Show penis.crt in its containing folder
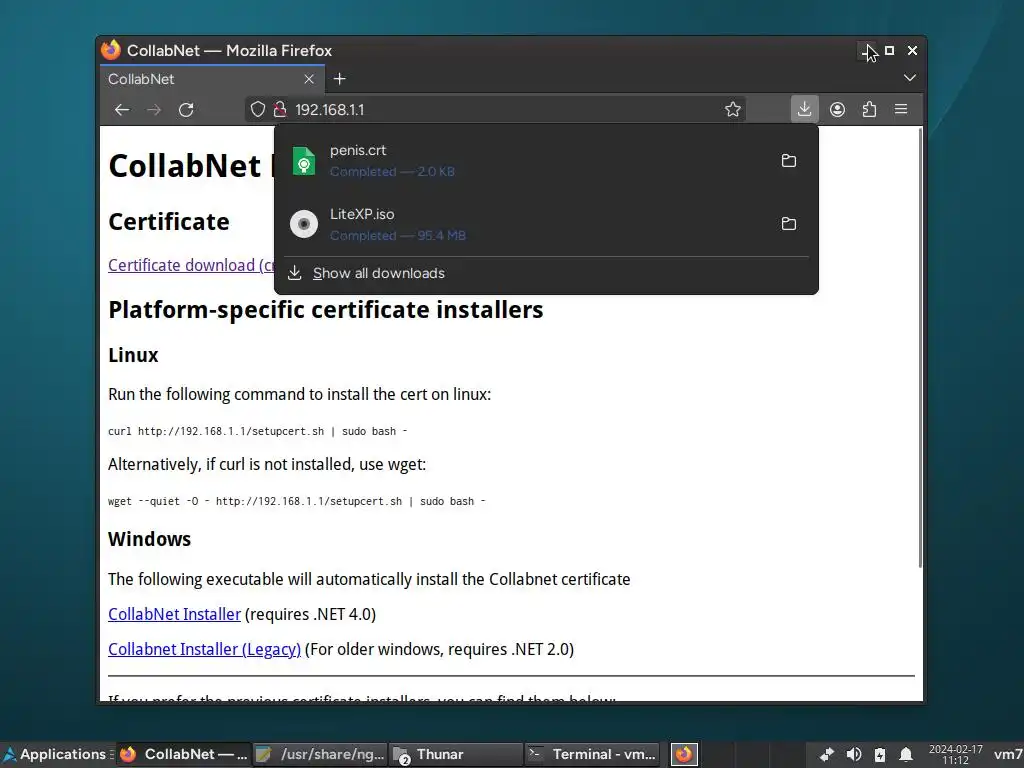1024x768 pixels. (x=789, y=161)
